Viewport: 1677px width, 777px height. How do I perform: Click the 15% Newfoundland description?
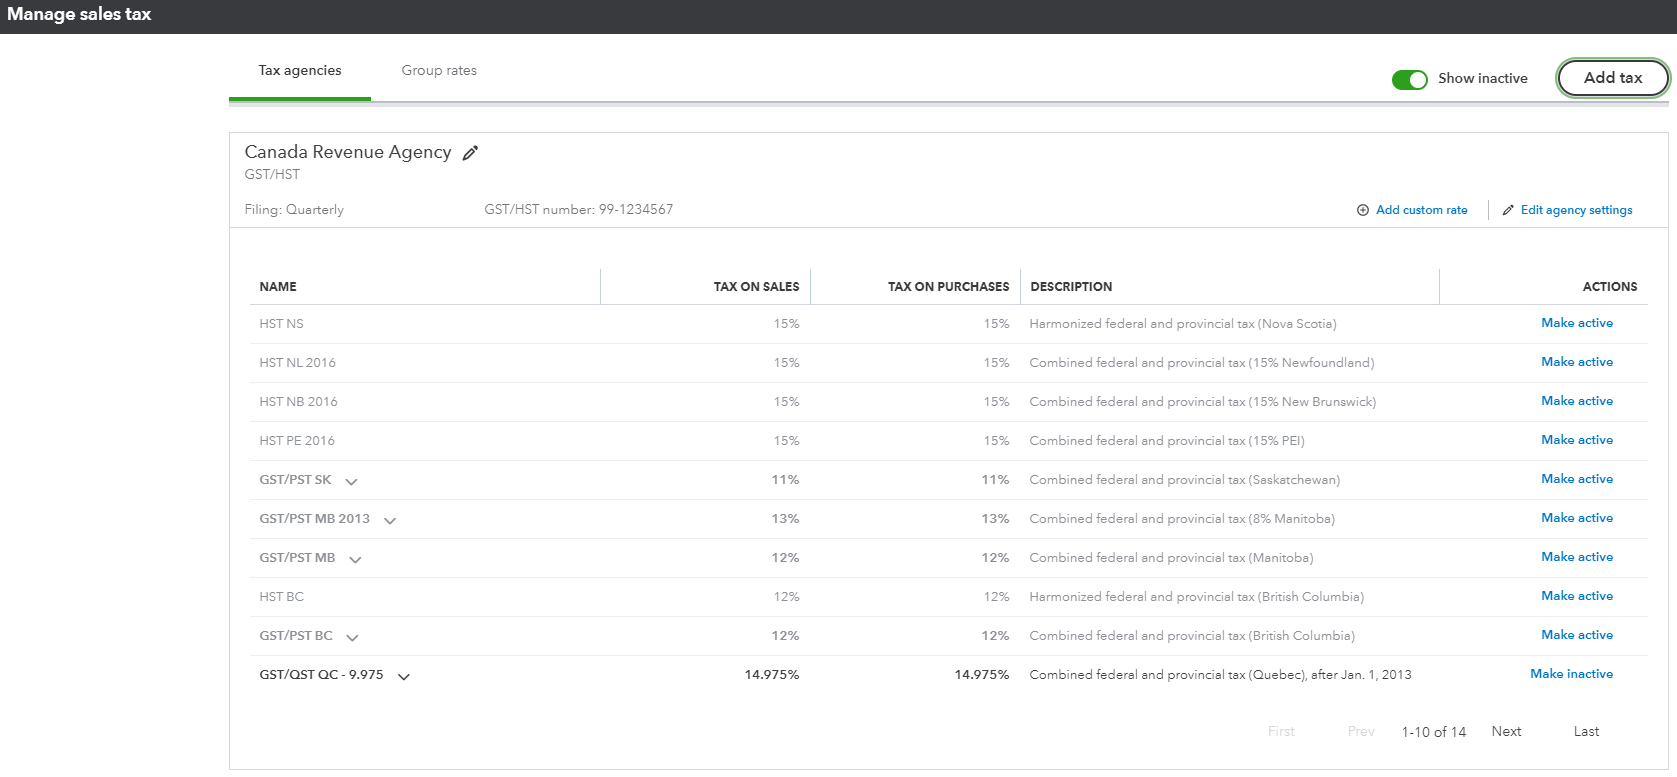(x=1202, y=363)
